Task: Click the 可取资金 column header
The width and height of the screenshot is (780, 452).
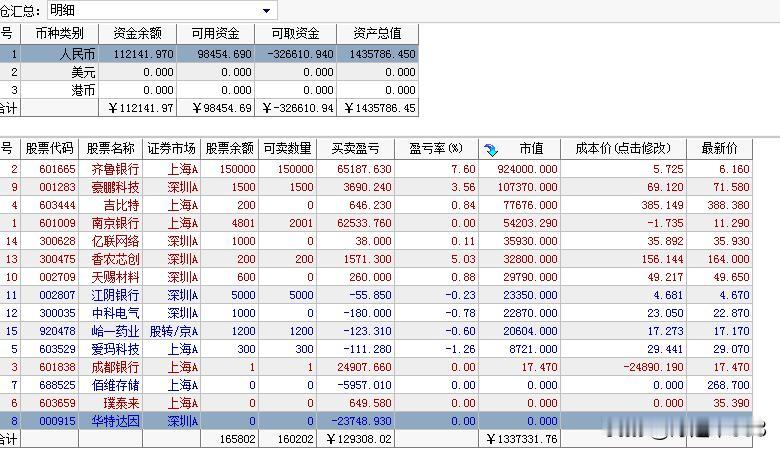Action: click(295, 33)
